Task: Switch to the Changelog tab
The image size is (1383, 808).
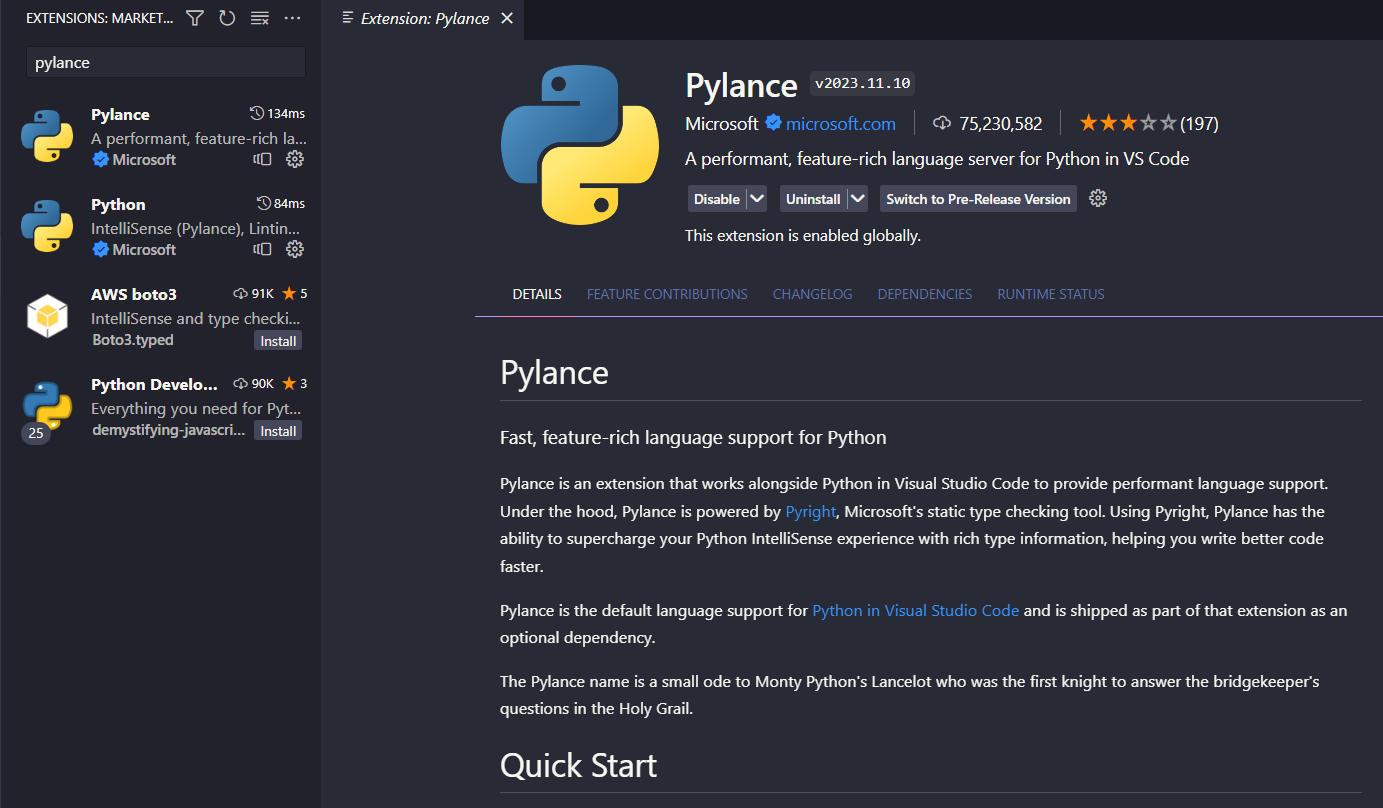Action: tap(812, 294)
